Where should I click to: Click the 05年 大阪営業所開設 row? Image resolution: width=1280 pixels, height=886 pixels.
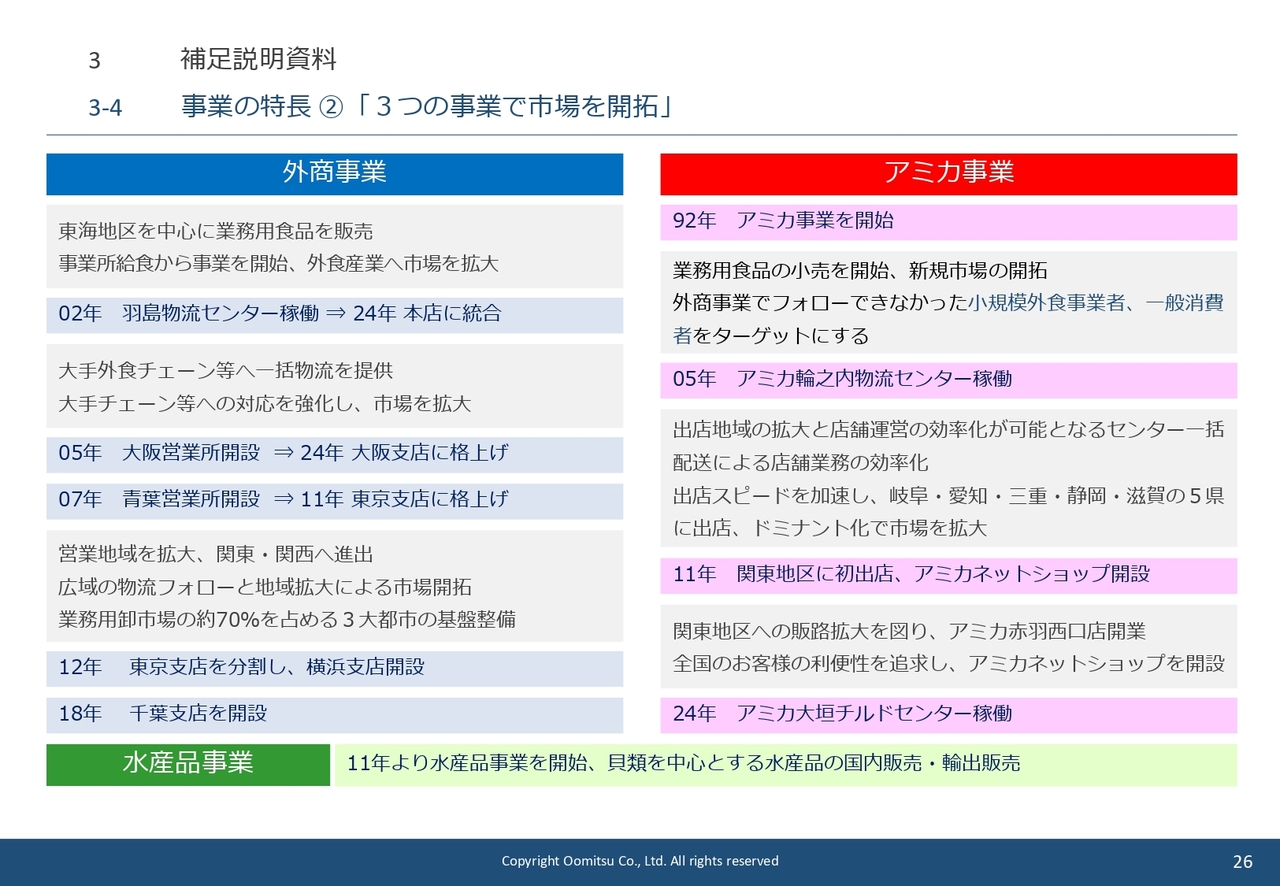[x=334, y=453]
